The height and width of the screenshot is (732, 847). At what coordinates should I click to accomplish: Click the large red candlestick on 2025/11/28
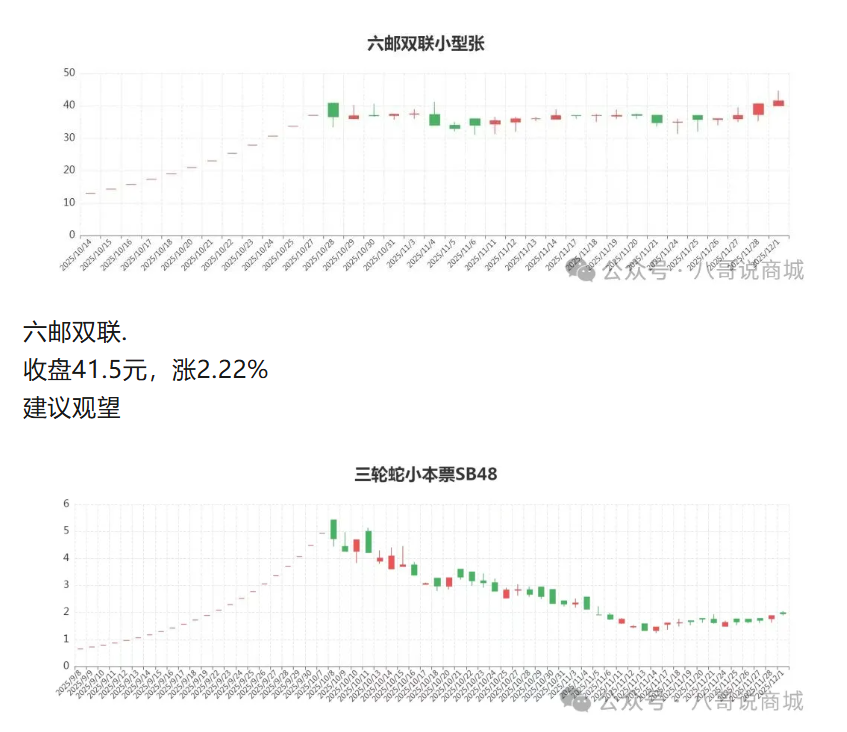click(x=758, y=109)
